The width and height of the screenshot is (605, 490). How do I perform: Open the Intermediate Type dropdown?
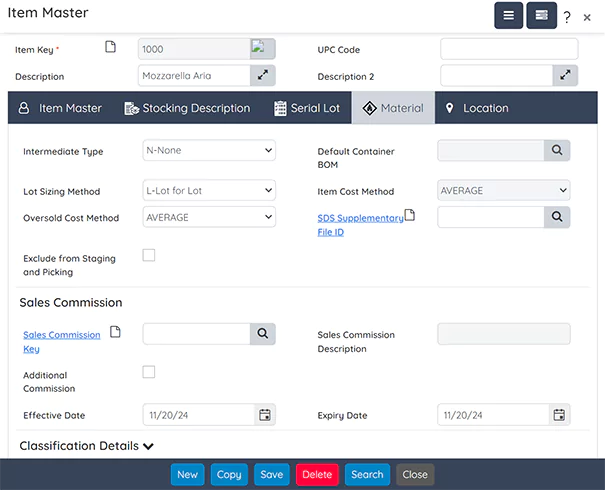tap(209, 150)
